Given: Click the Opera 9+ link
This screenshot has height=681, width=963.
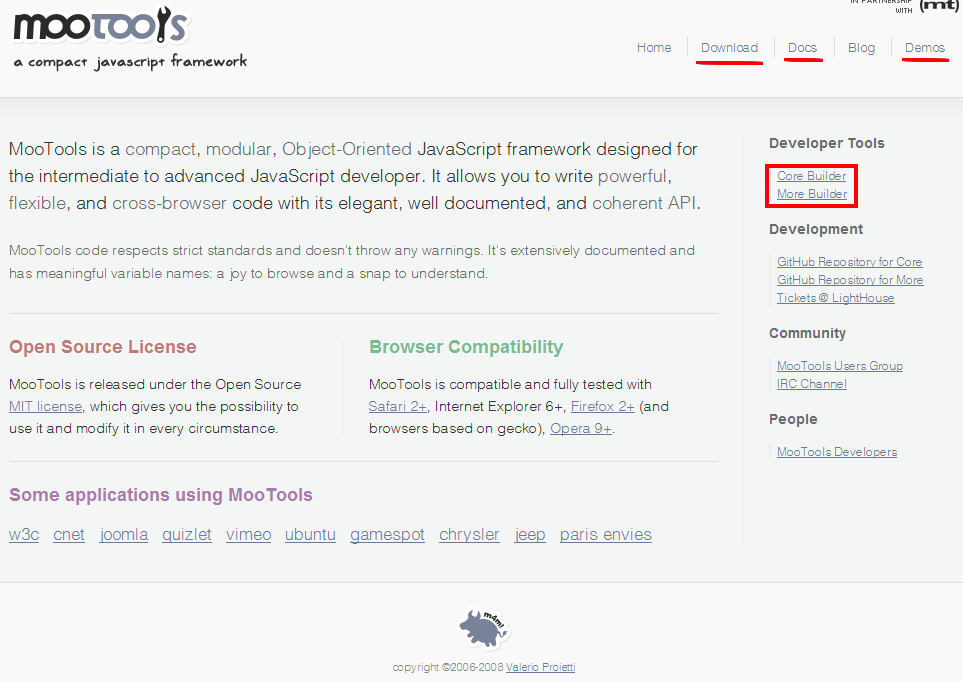Looking at the screenshot, I should point(580,429).
